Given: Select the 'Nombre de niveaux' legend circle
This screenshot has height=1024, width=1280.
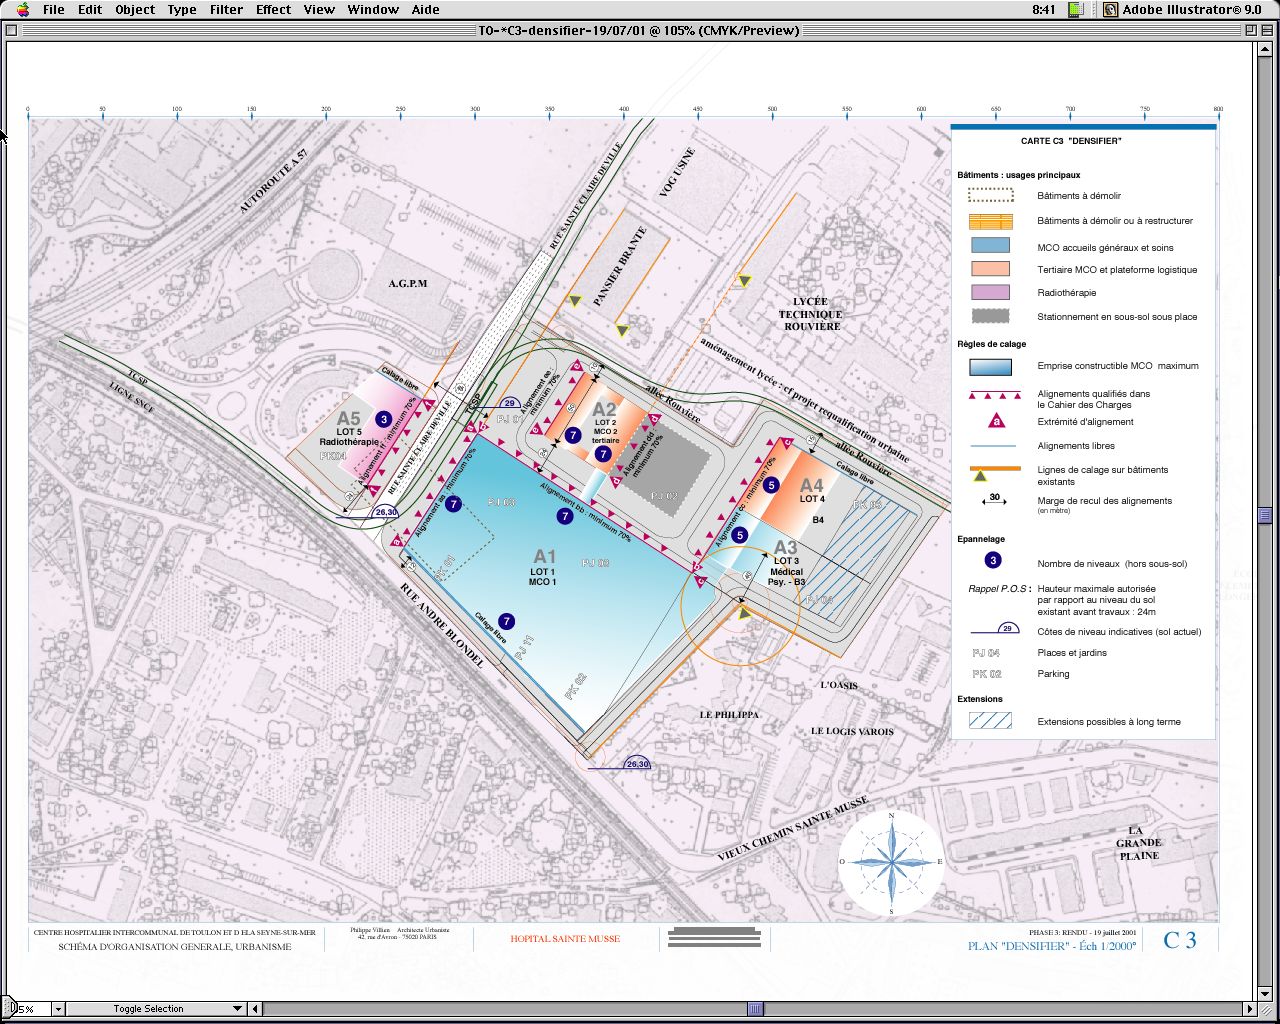Looking at the screenshot, I should pyautogui.click(x=992, y=561).
